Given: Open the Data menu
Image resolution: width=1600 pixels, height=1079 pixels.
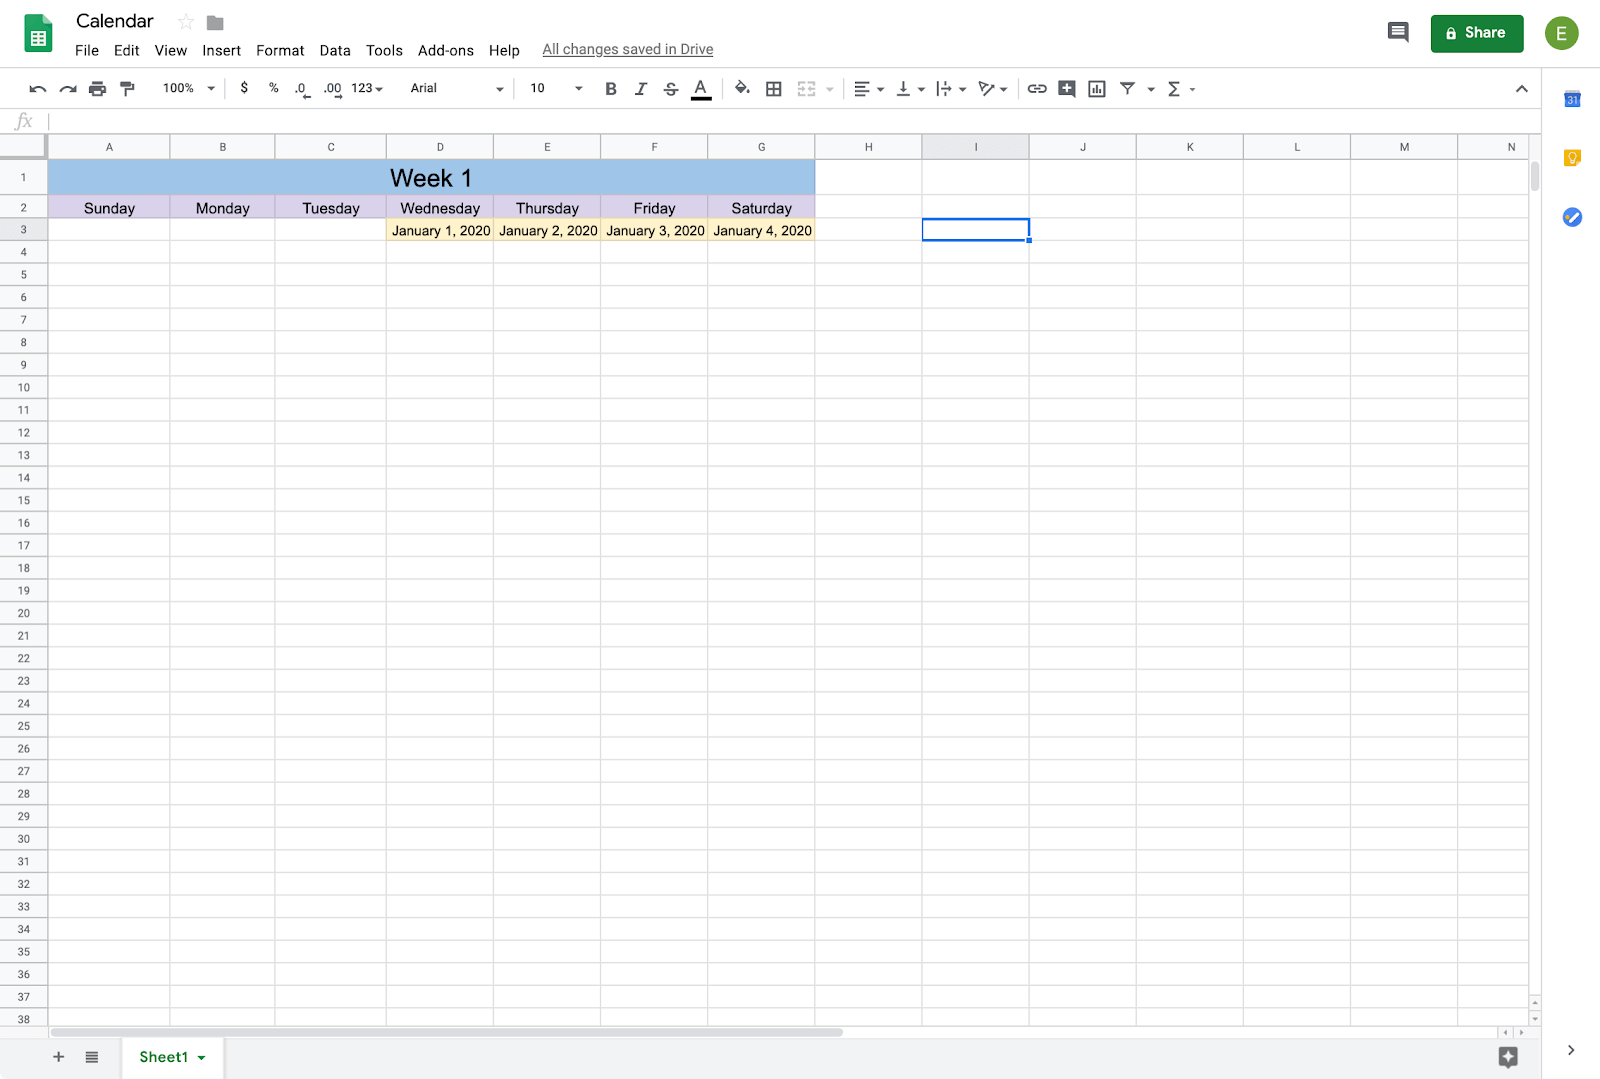Looking at the screenshot, I should click(335, 50).
